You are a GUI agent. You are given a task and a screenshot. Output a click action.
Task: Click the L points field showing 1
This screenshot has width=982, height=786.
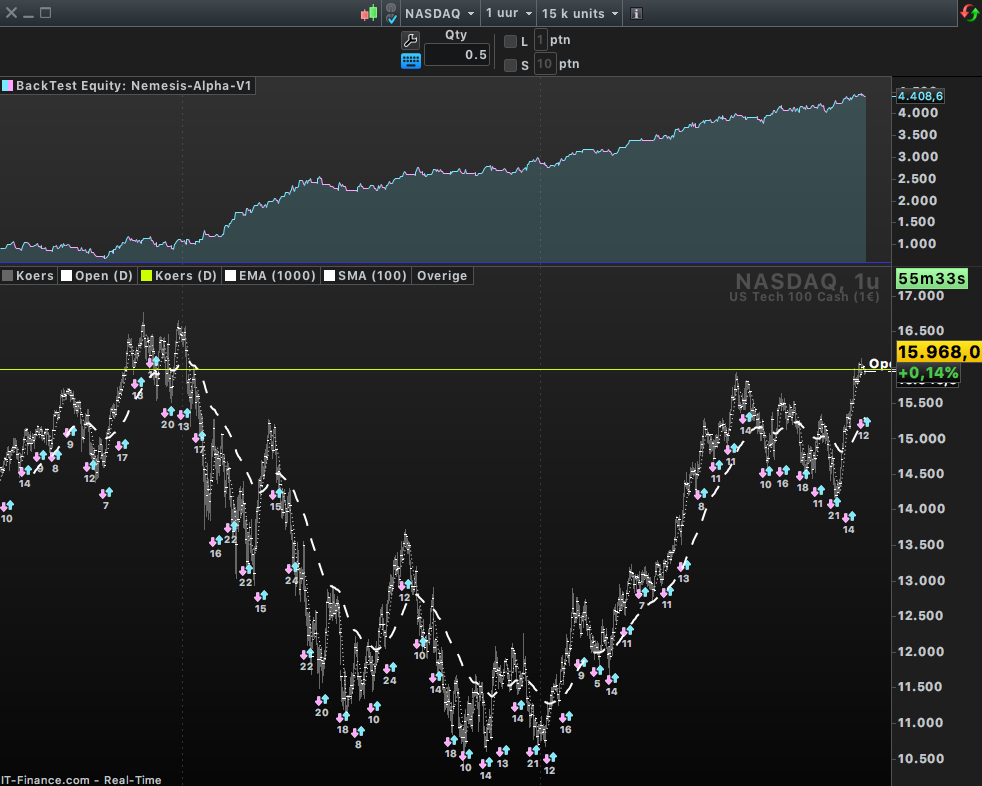coord(540,40)
